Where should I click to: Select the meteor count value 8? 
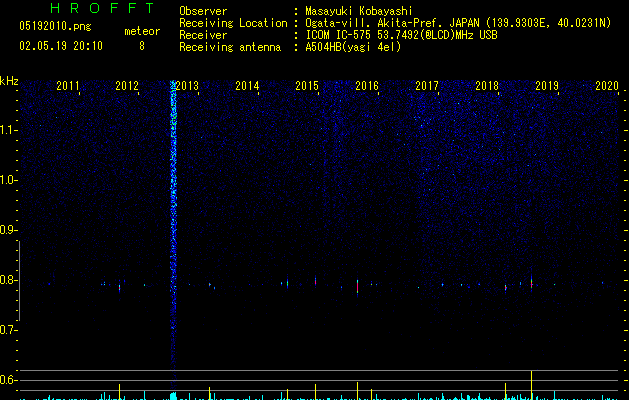pyautogui.click(x=142, y=46)
